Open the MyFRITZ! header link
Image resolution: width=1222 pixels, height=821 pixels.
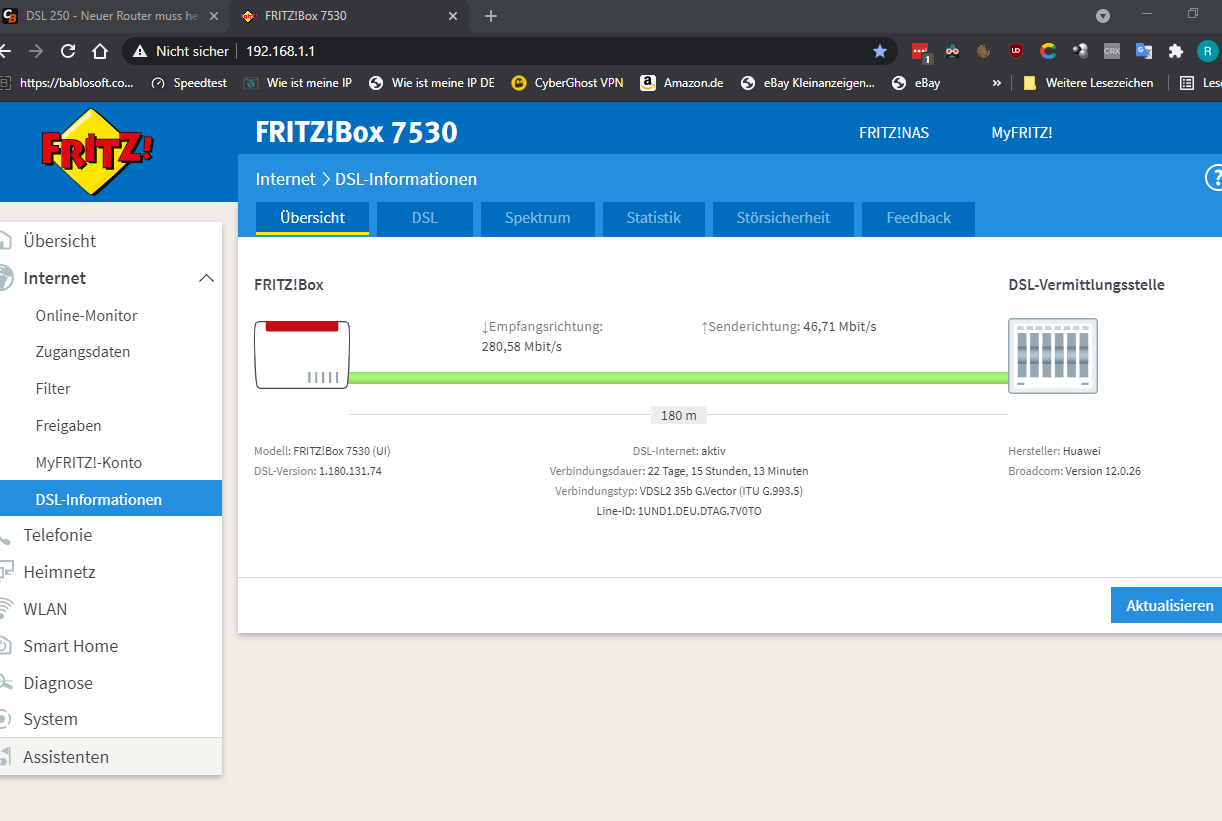point(1022,132)
